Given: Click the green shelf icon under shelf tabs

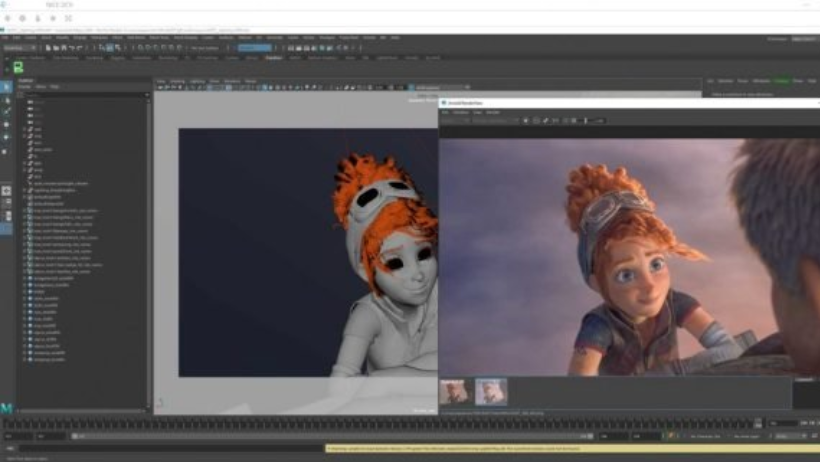Looking at the screenshot, I should pos(18,67).
